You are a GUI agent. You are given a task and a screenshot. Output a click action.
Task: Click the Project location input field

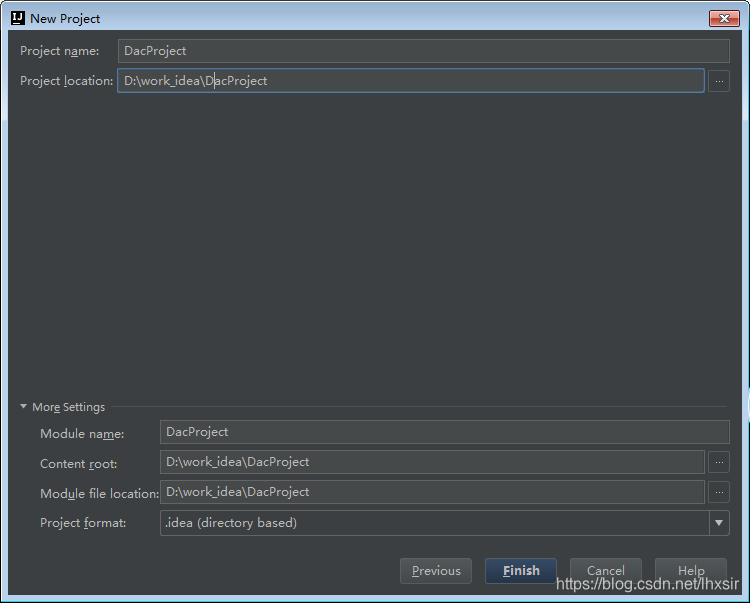pos(411,81)
